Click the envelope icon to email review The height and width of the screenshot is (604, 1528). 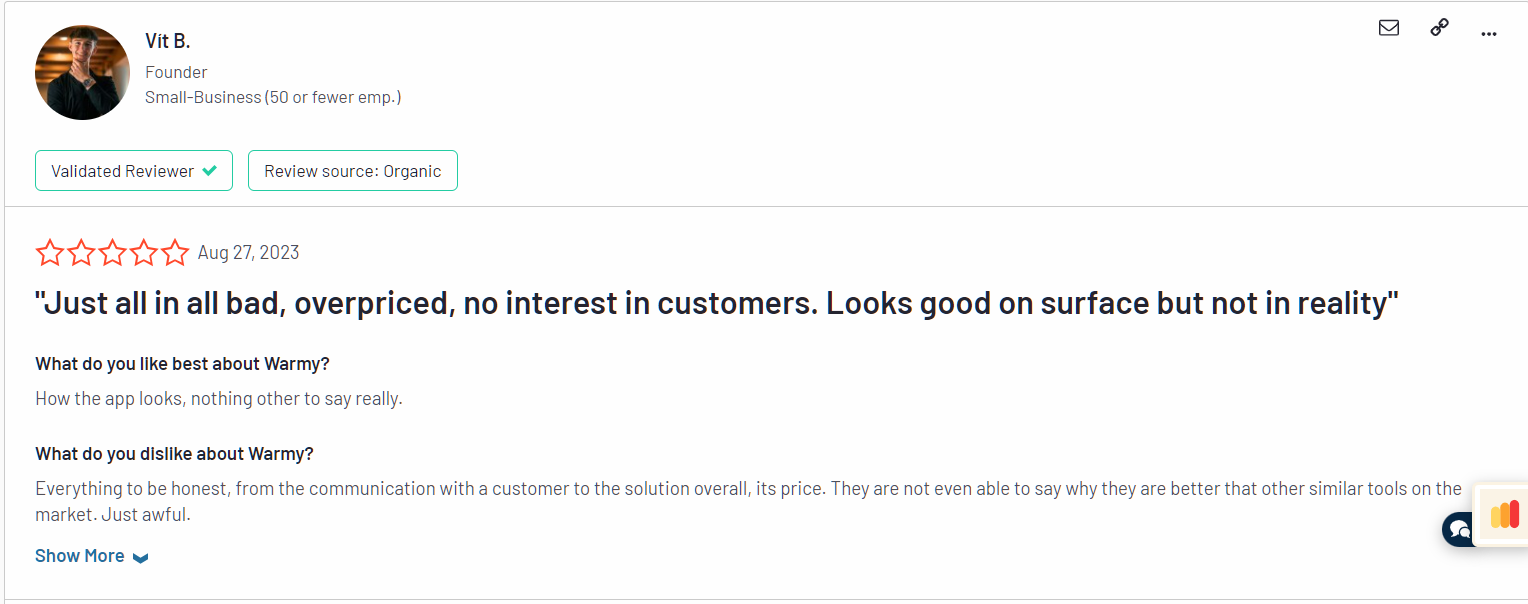tap(1389, 28)
